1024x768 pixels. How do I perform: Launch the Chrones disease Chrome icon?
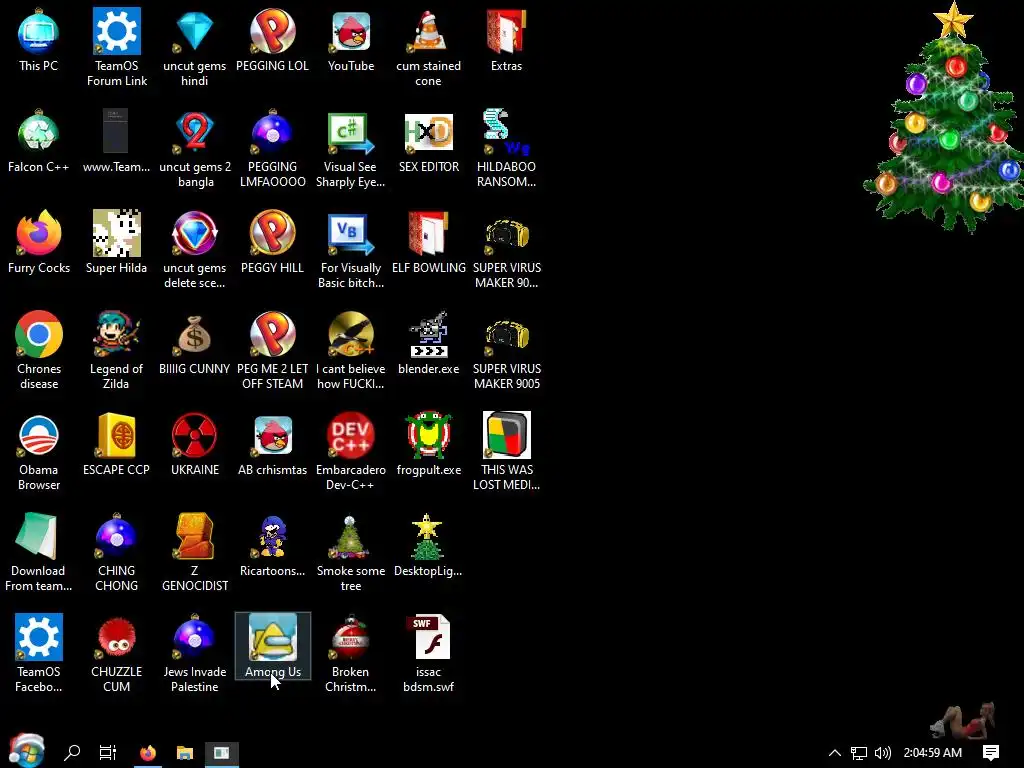tap(39, 351)
